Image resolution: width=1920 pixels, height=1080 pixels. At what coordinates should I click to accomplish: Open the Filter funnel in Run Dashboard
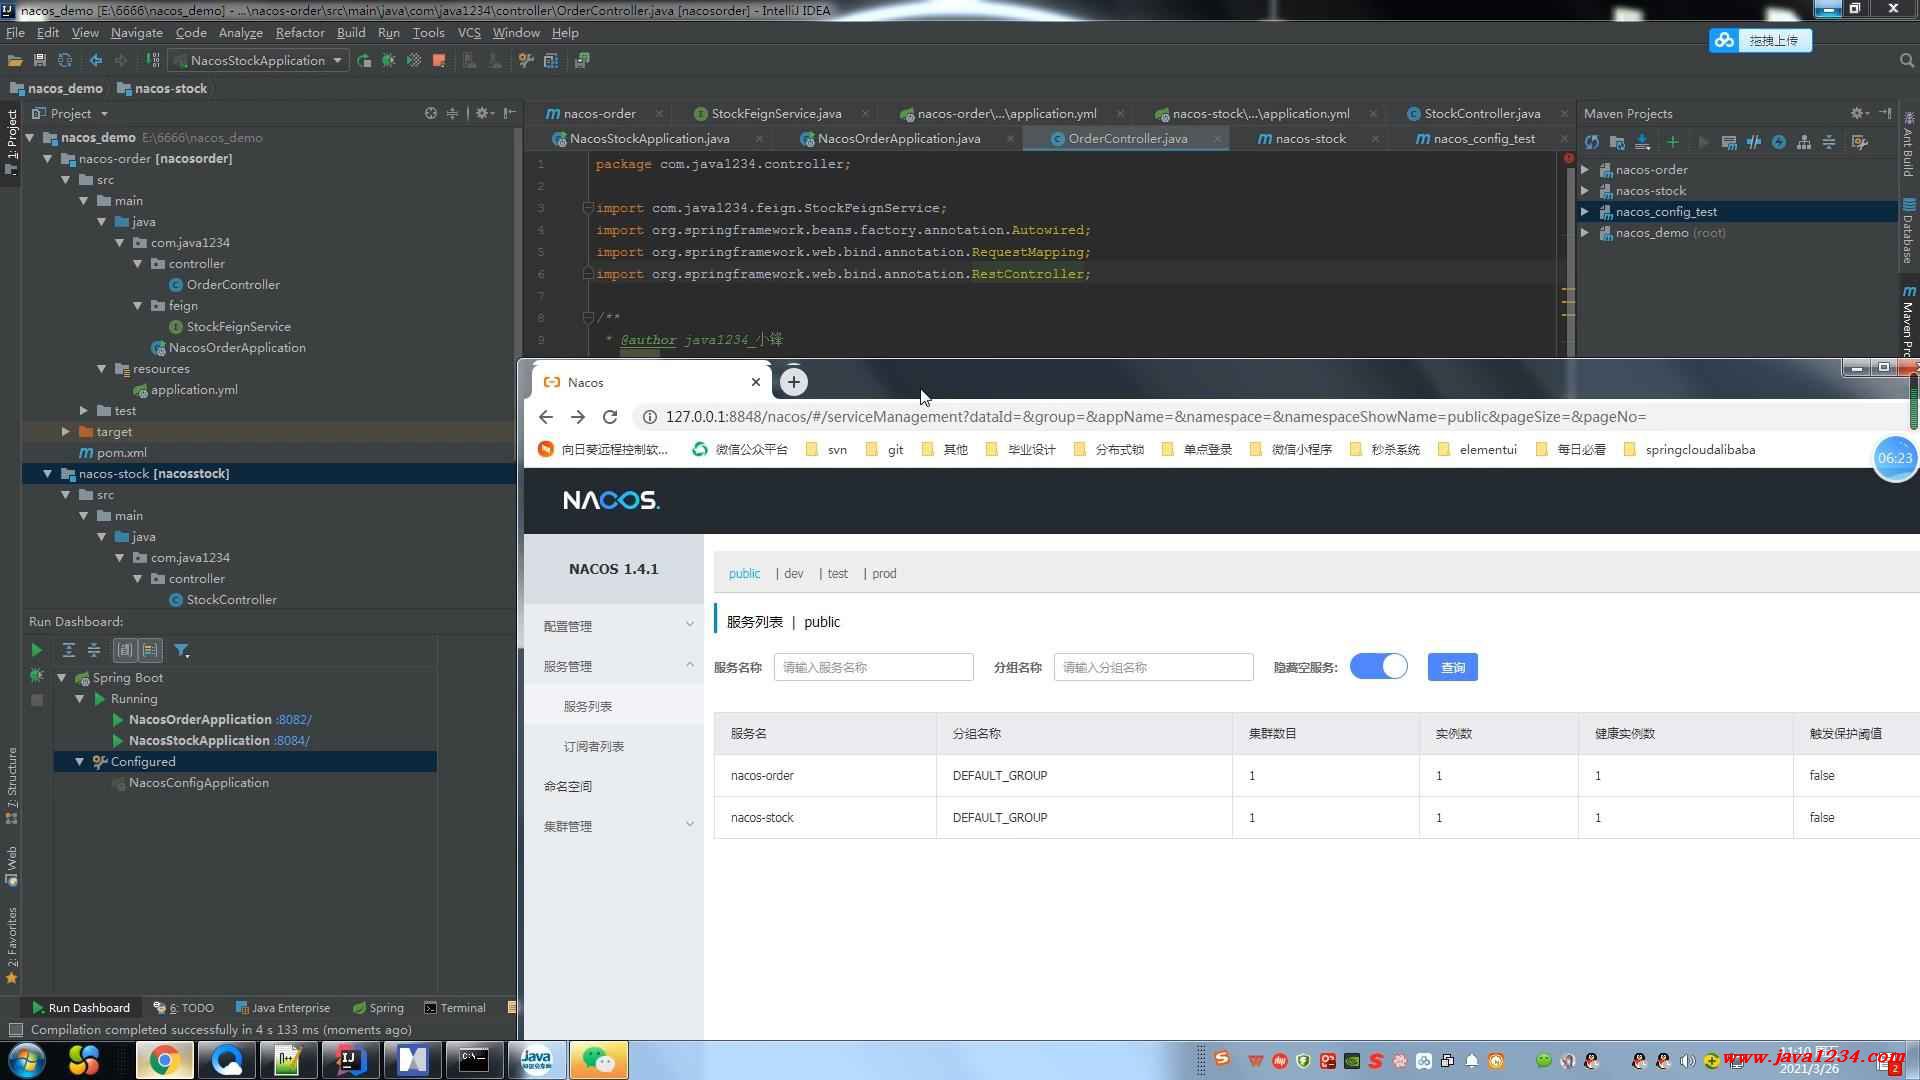pos(182,650)
